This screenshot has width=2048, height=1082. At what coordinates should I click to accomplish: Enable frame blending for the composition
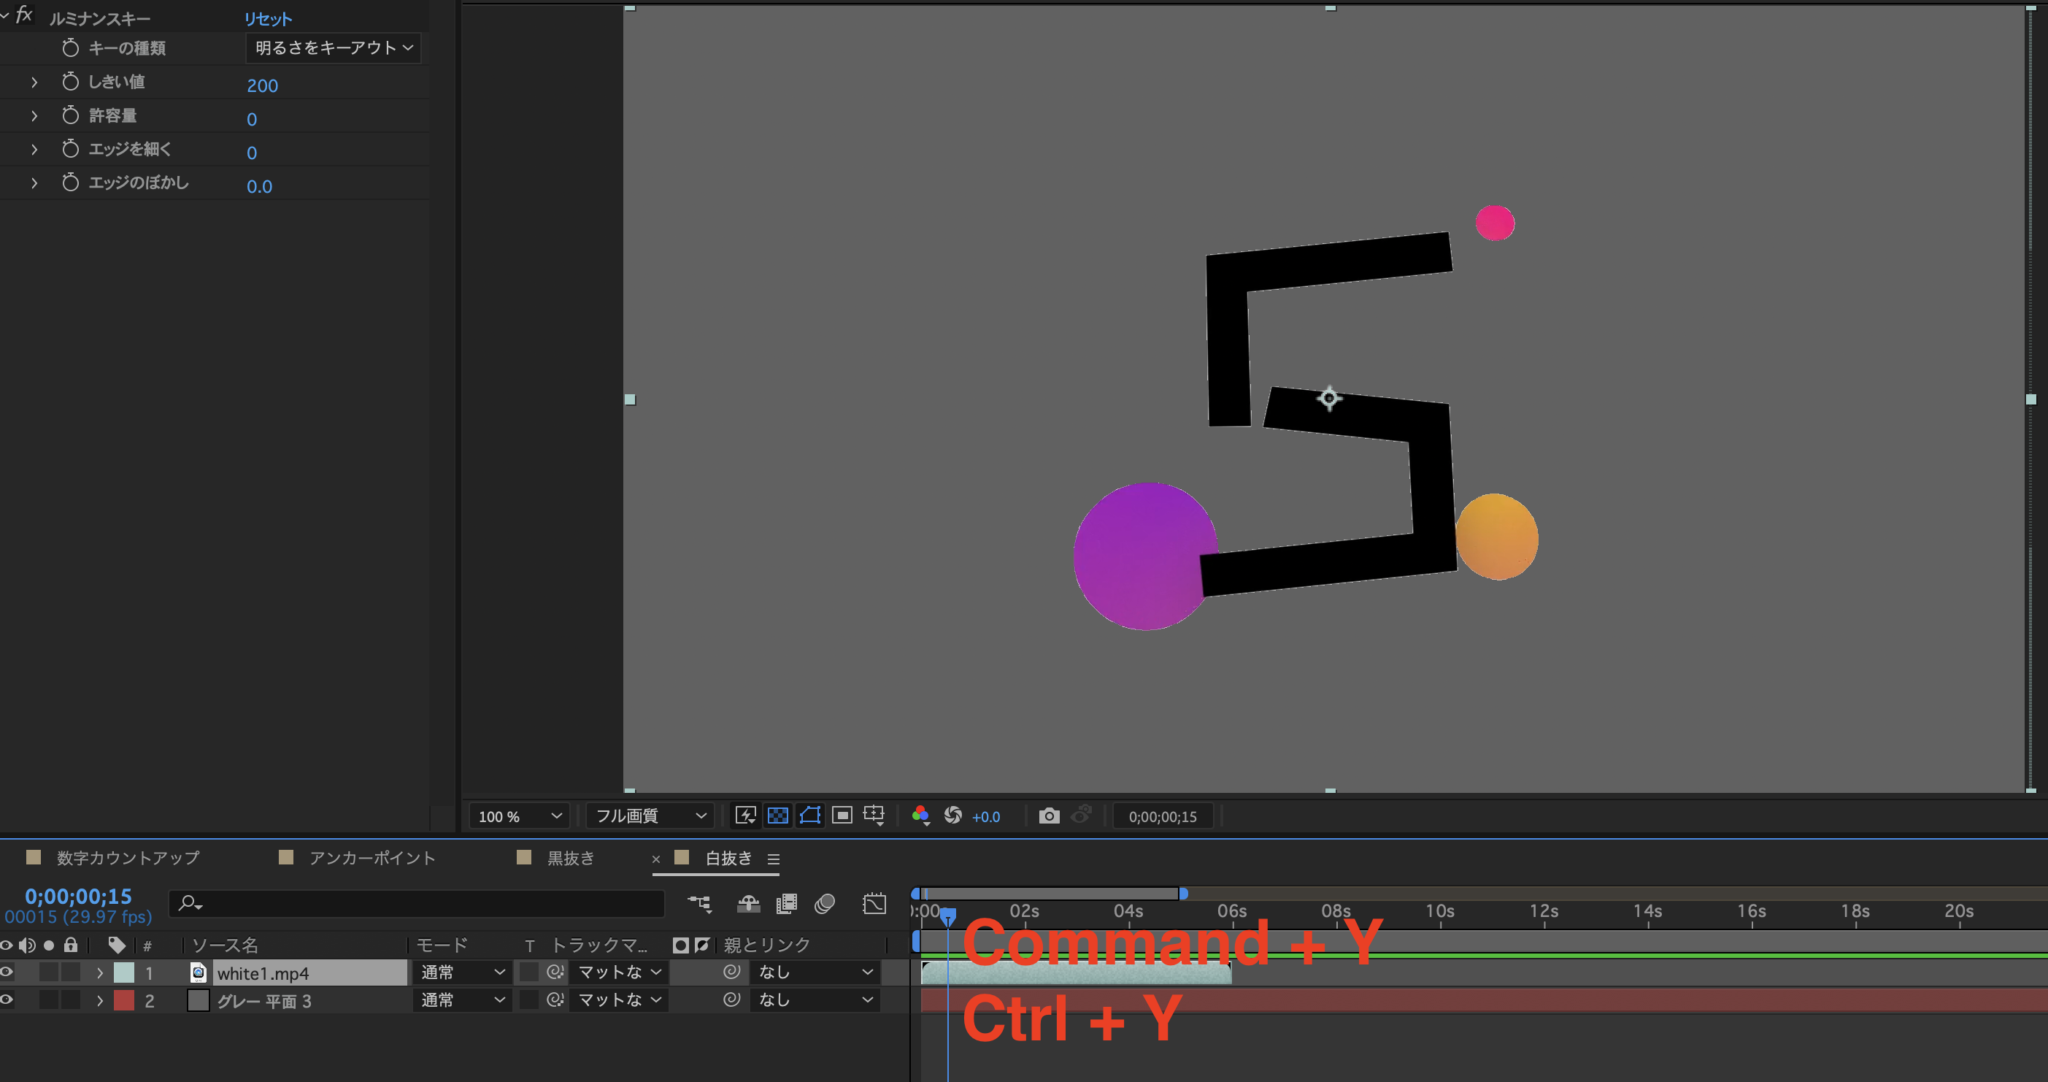(x=787, y=904)
